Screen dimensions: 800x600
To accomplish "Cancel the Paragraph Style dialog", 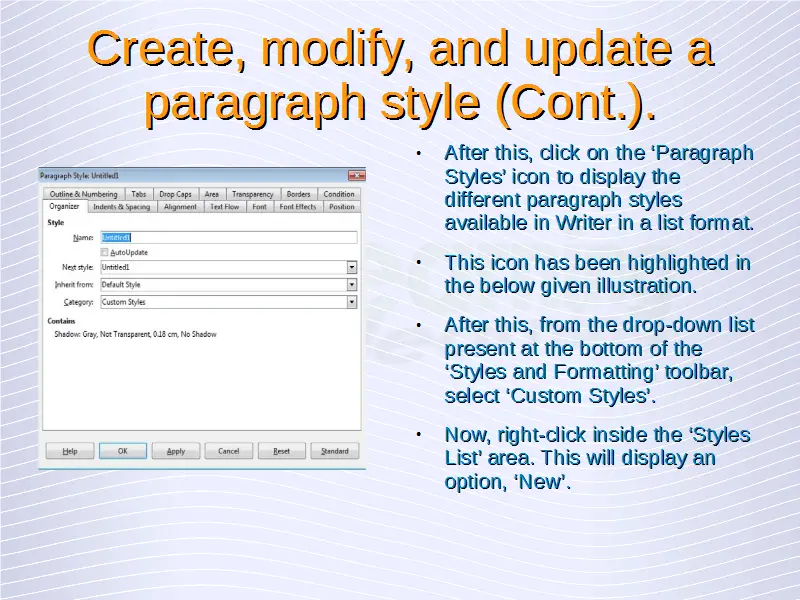I will tap(229, 451).
